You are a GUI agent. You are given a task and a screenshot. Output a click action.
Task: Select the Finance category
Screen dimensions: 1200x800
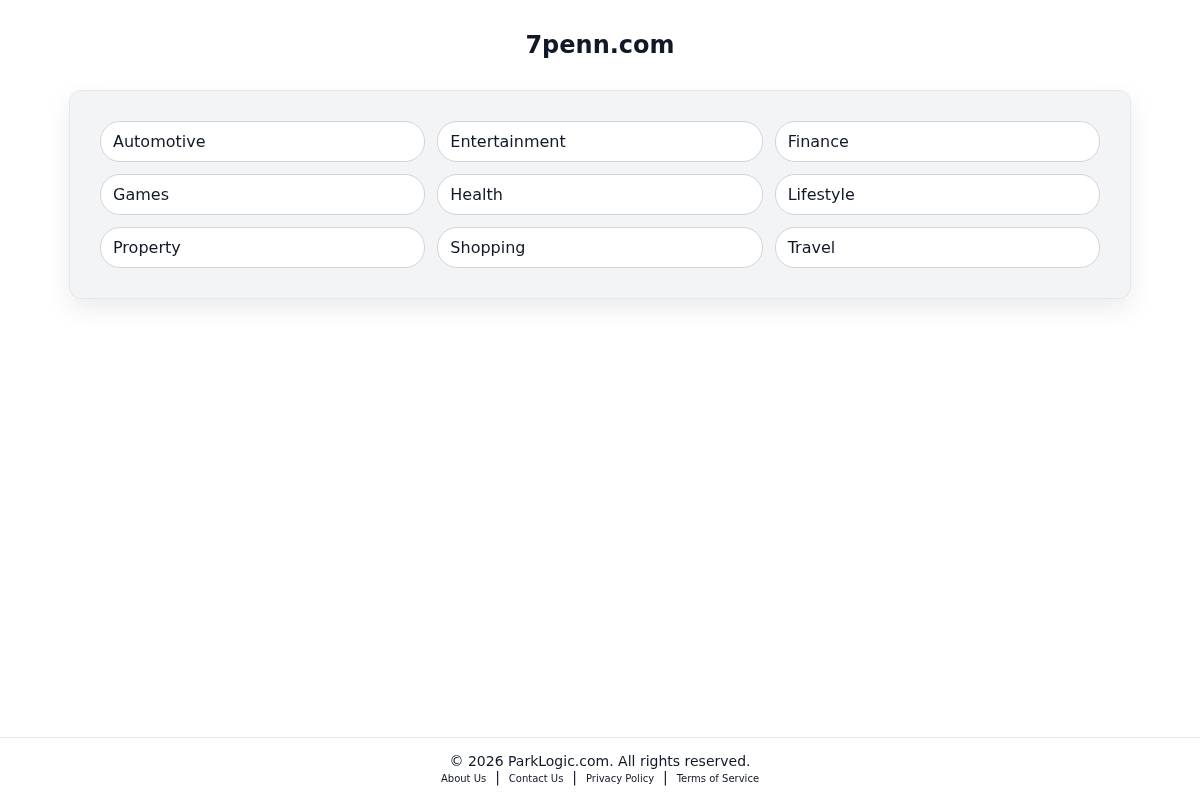[937, 141]
